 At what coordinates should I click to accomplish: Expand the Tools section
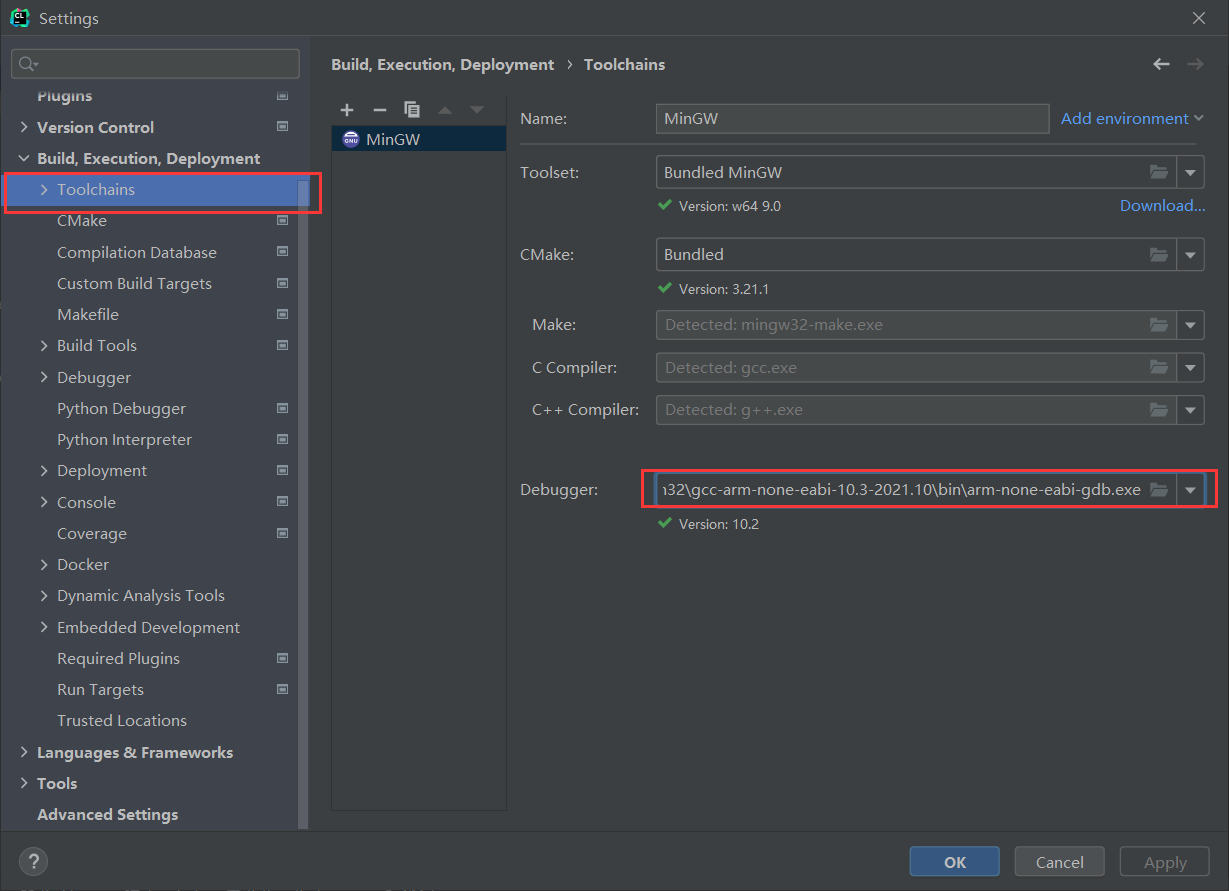point(24,783)
